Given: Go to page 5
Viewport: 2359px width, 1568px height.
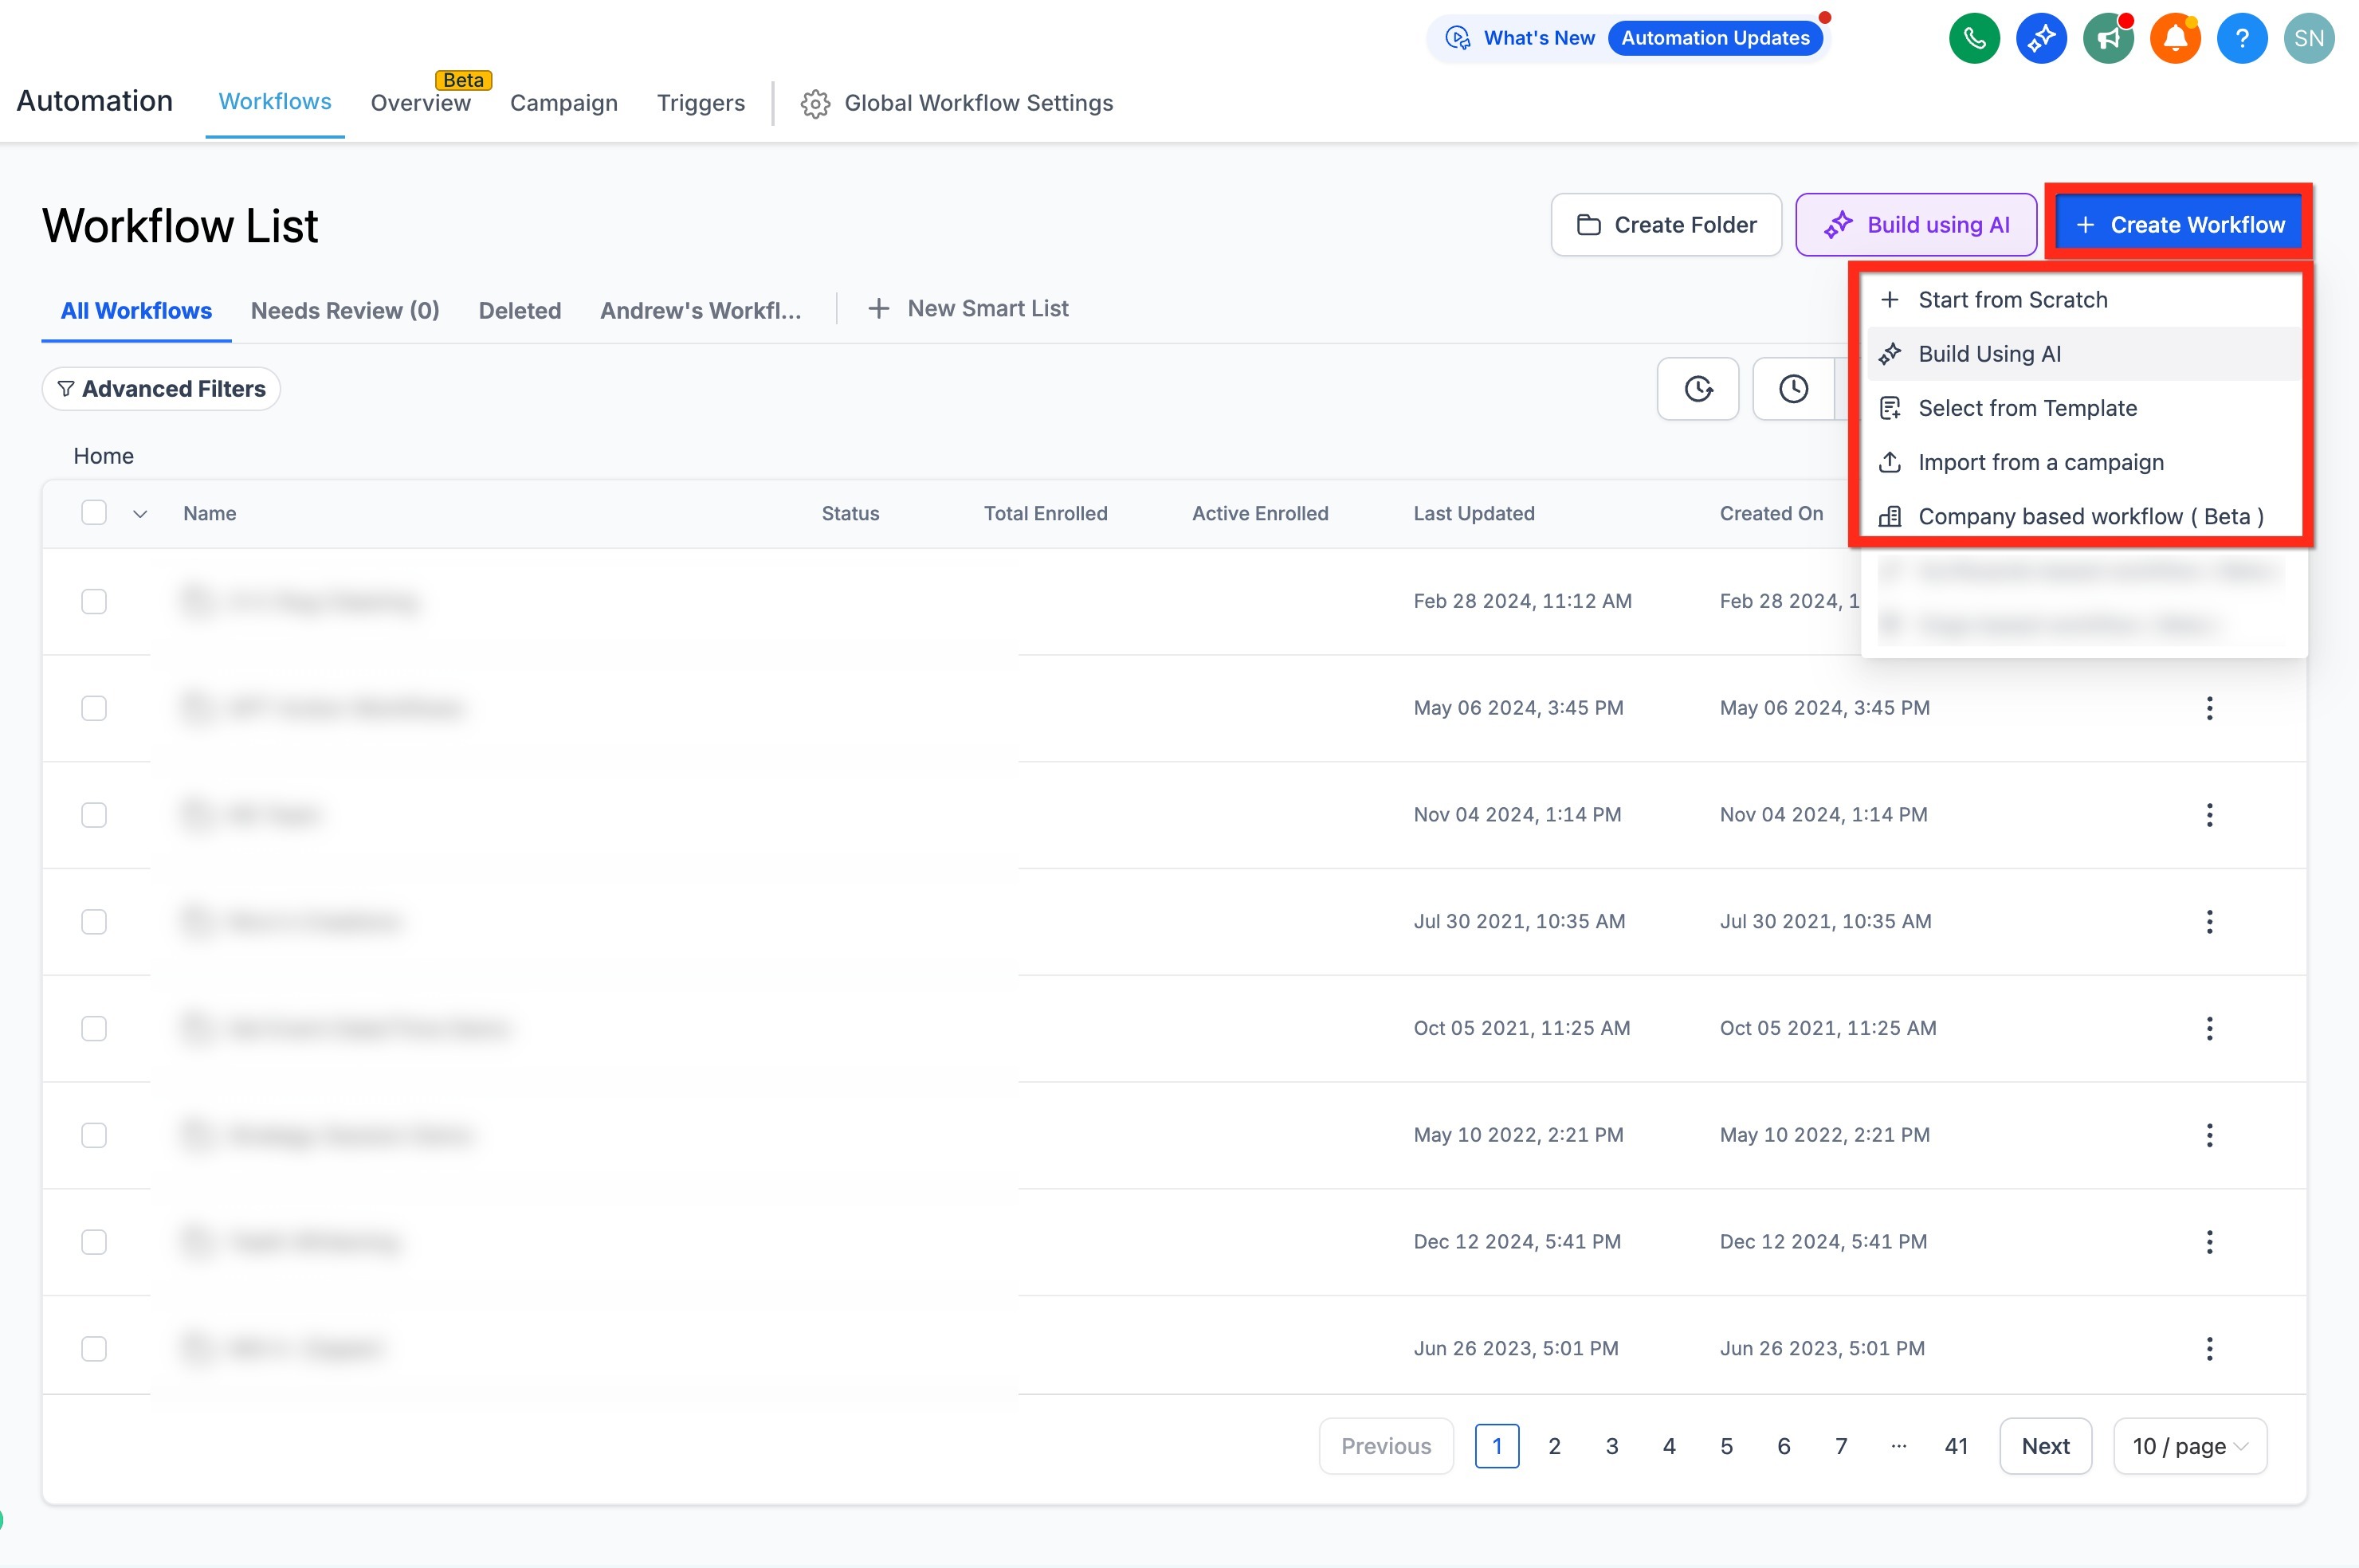Looking at the screenshot, I should tap(1726, 1446).
